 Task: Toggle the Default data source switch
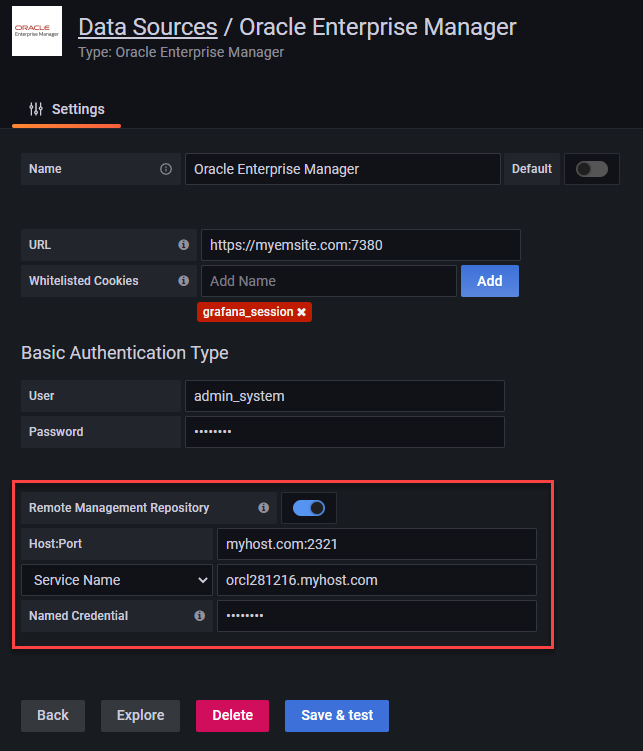click(592, 169)
